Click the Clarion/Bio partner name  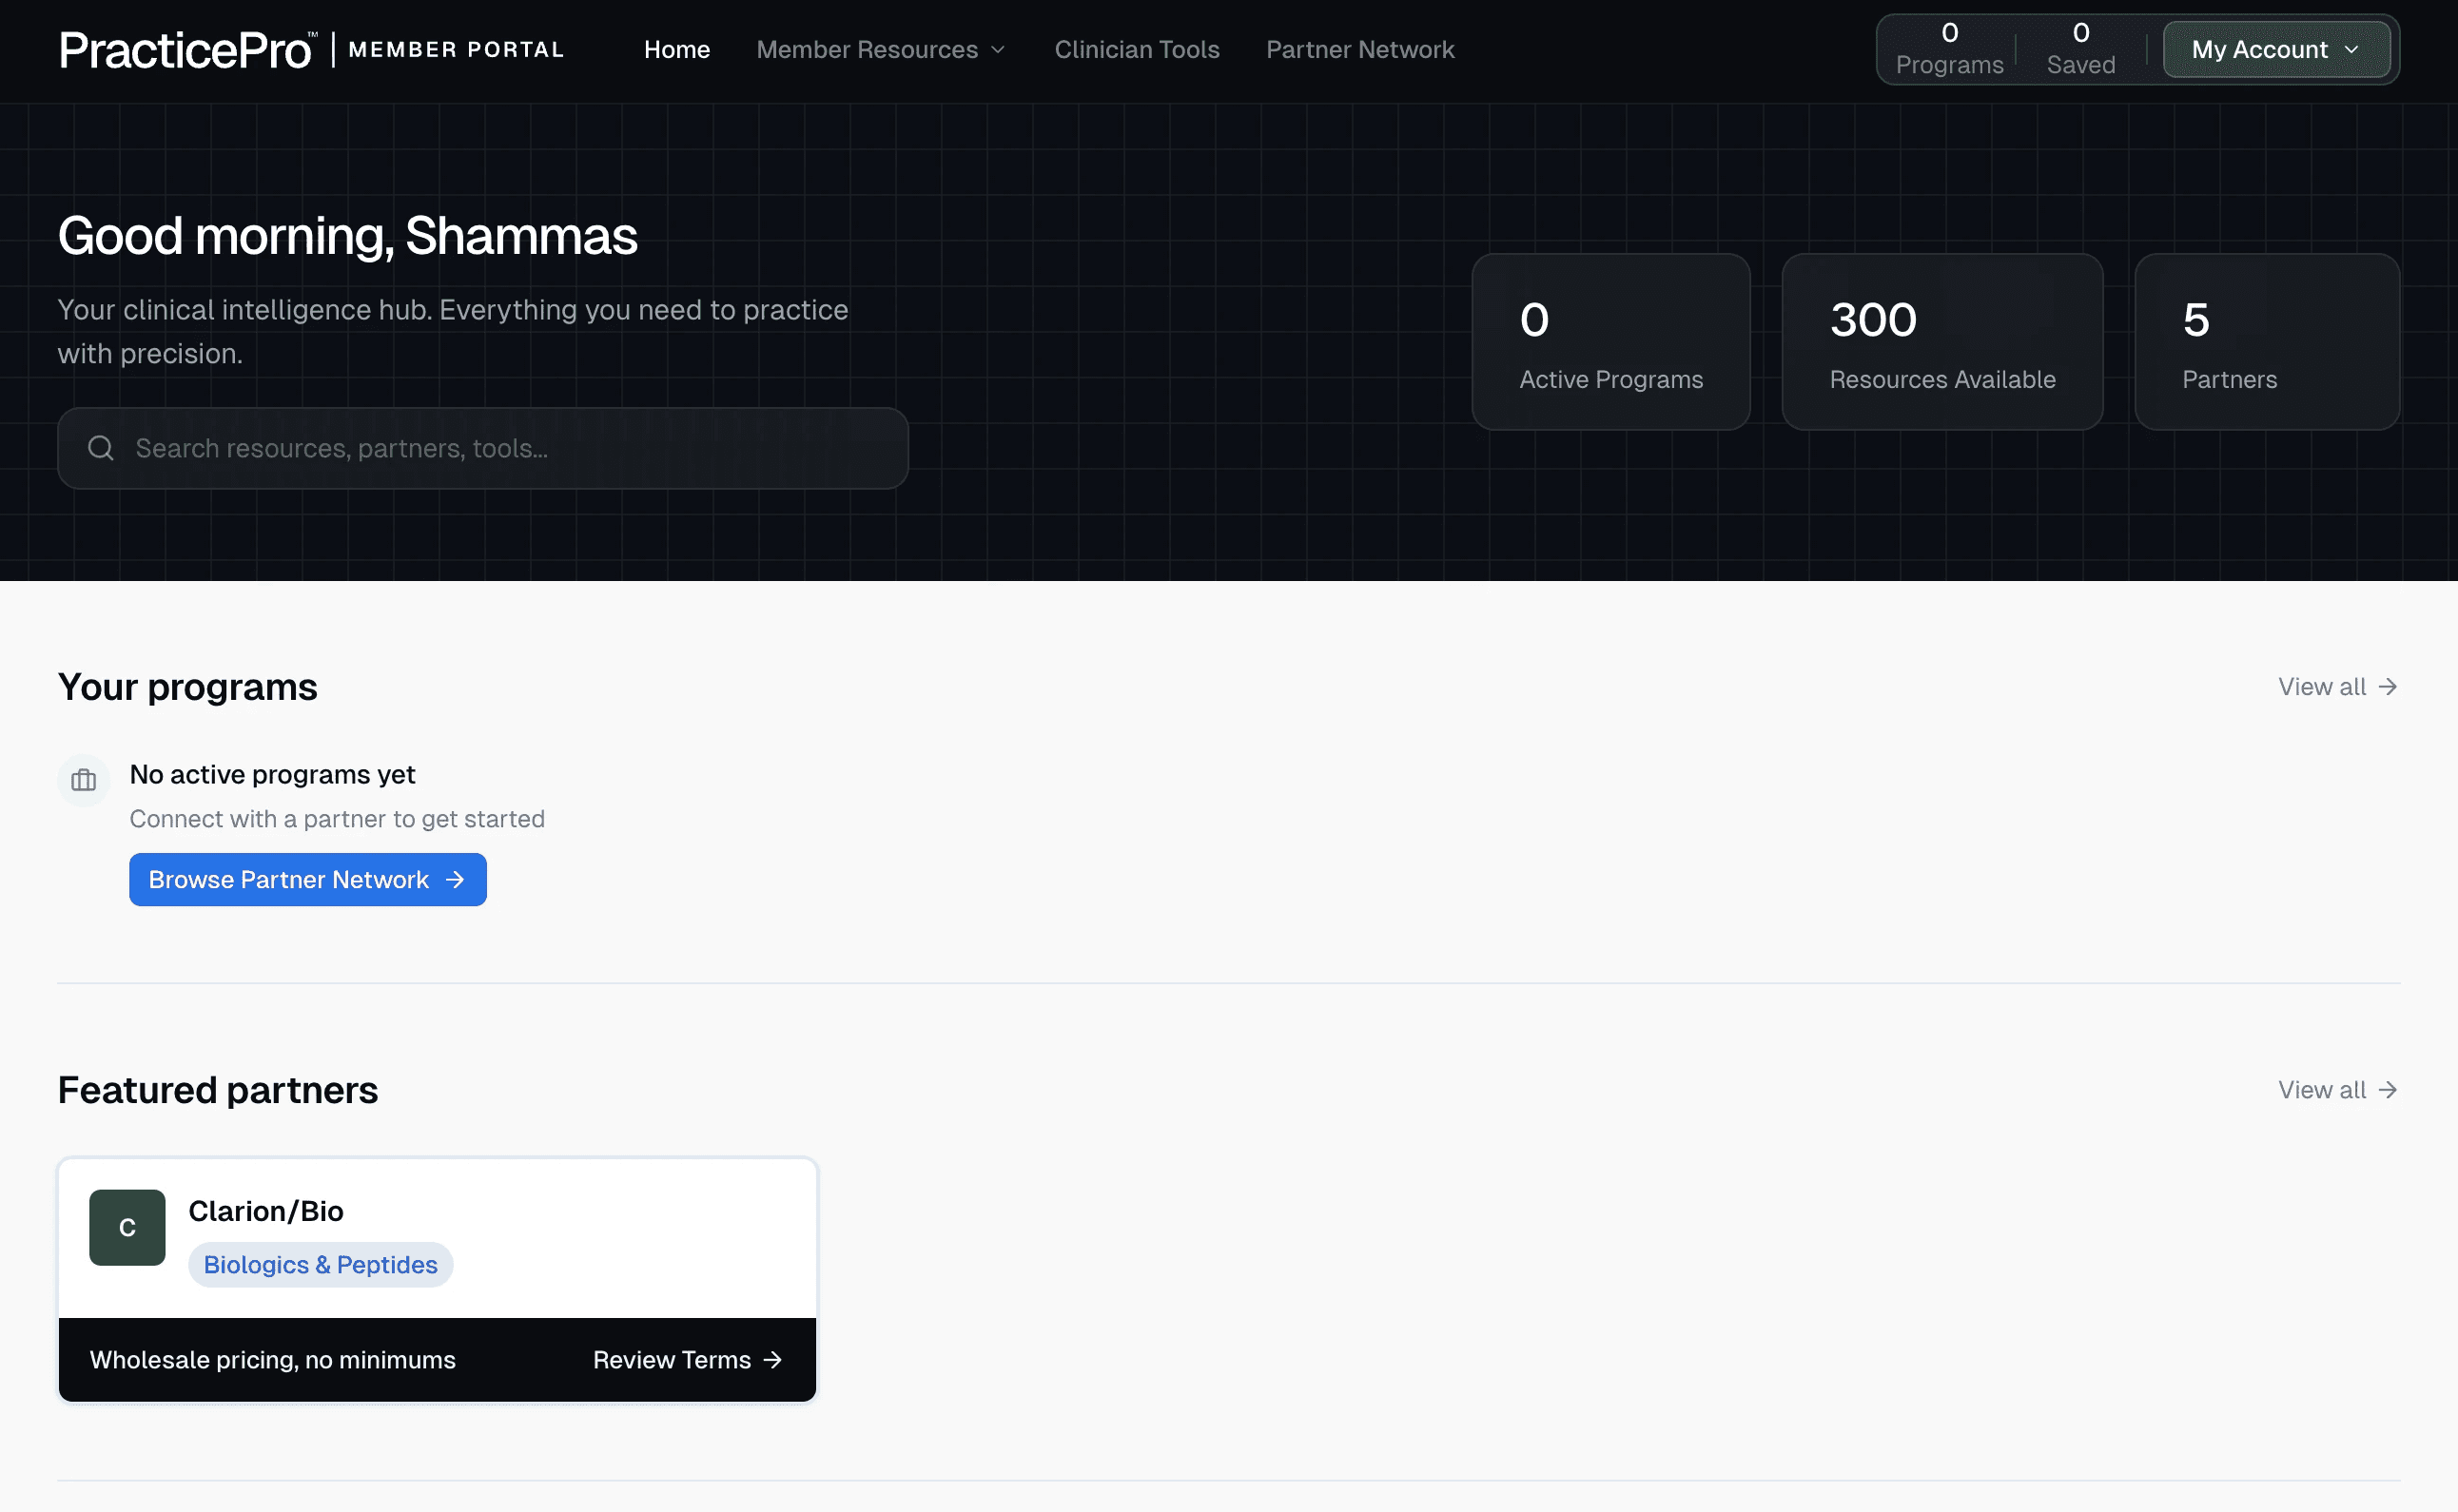click(x=266, y=1211)
